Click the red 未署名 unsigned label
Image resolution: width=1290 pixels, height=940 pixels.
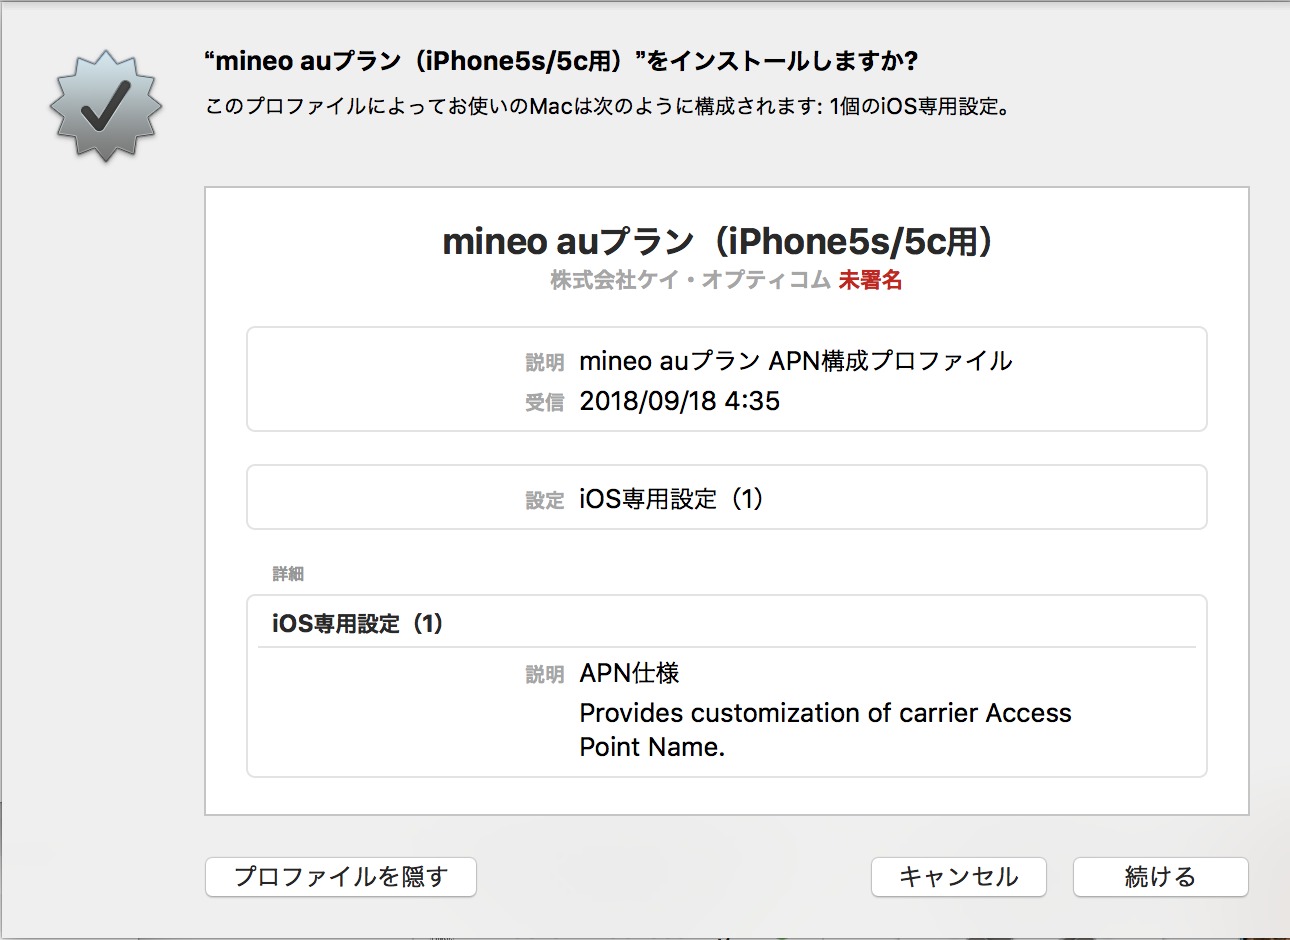coord(870,280)
